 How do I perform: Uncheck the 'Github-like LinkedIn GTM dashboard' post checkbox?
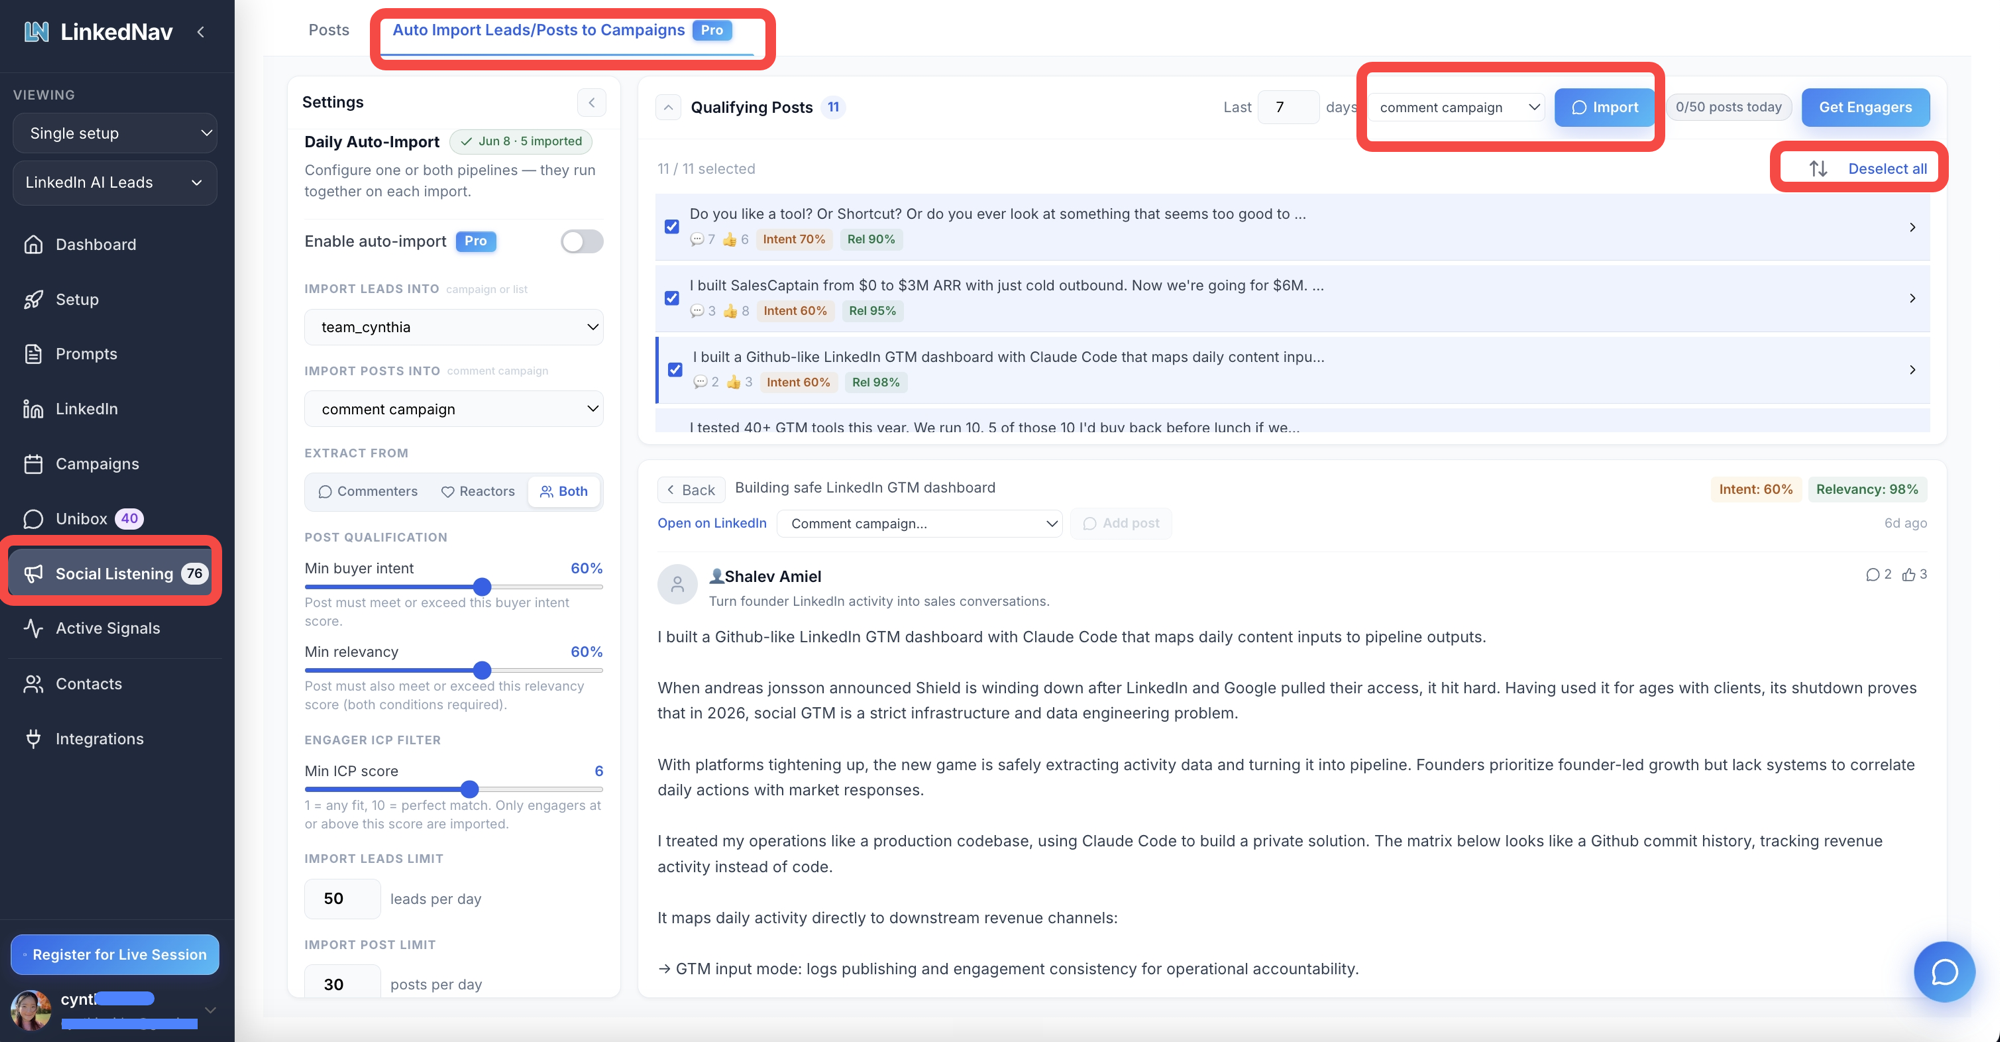tap(675, 370)
